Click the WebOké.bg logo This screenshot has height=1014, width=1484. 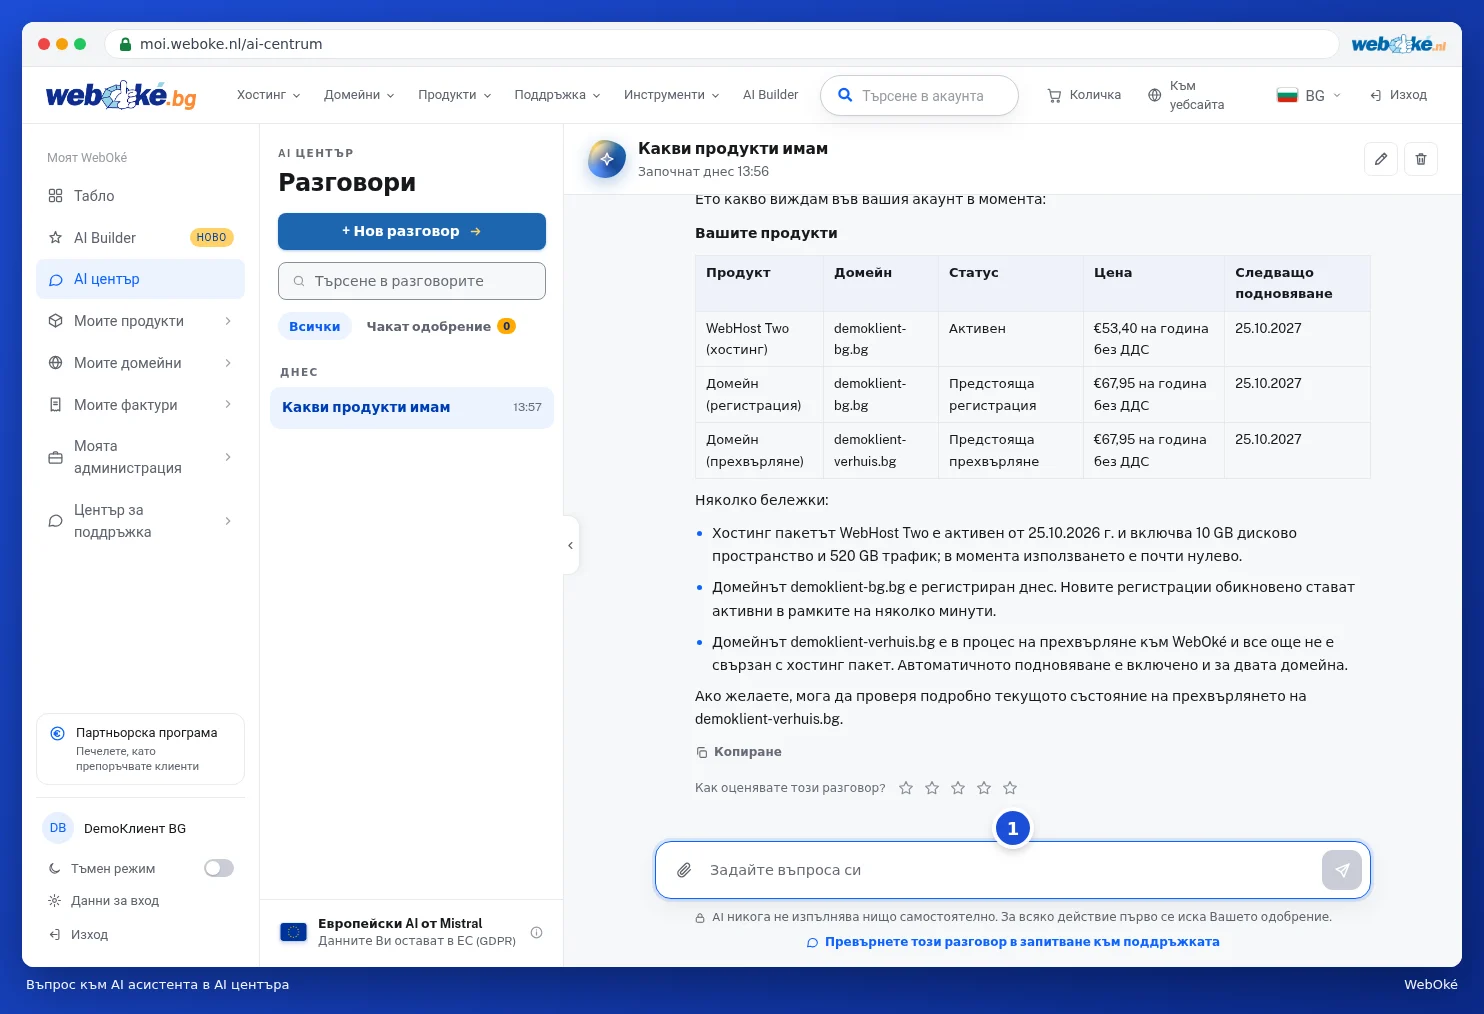121,95
